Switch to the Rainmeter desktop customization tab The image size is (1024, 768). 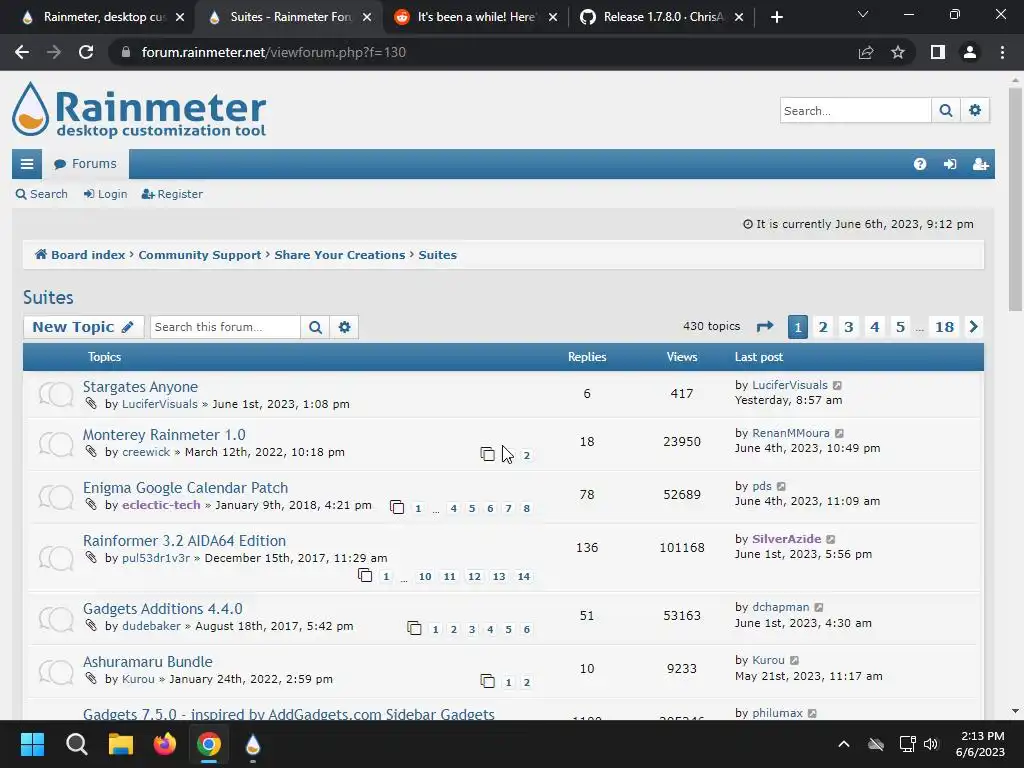coord(104,17)
